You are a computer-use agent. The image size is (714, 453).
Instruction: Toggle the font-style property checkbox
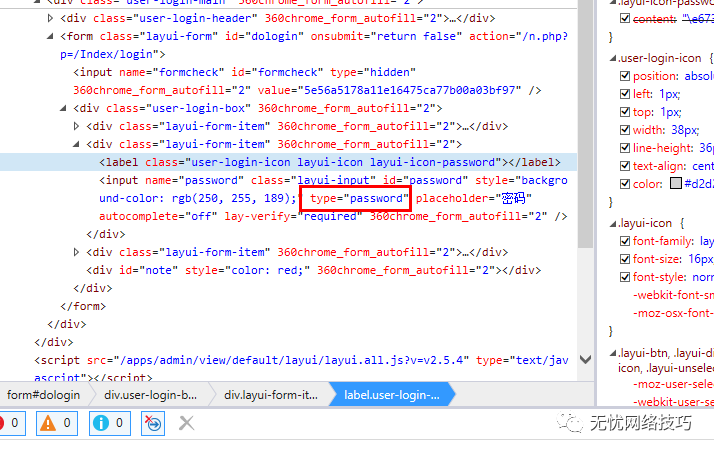coord(625,277)
